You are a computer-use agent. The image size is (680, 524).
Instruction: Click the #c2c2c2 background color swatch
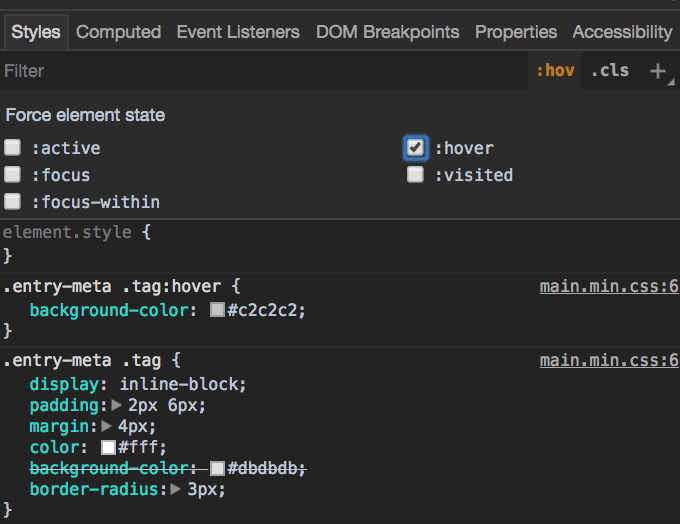tap(217, 311)
